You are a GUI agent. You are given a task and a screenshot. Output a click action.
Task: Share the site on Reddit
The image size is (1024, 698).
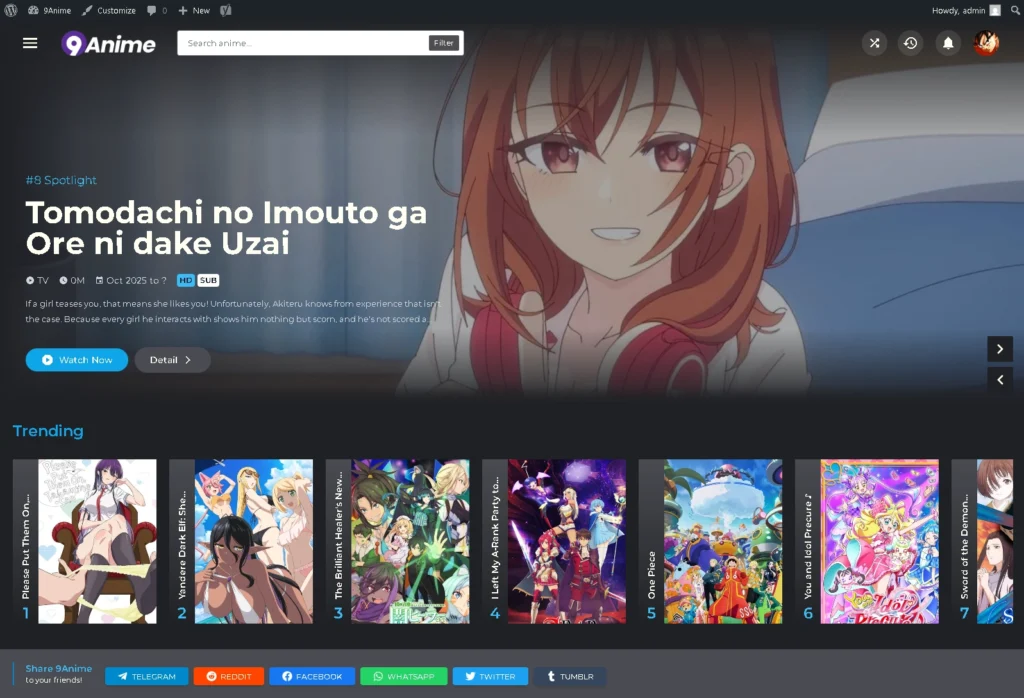coord(228,676)
